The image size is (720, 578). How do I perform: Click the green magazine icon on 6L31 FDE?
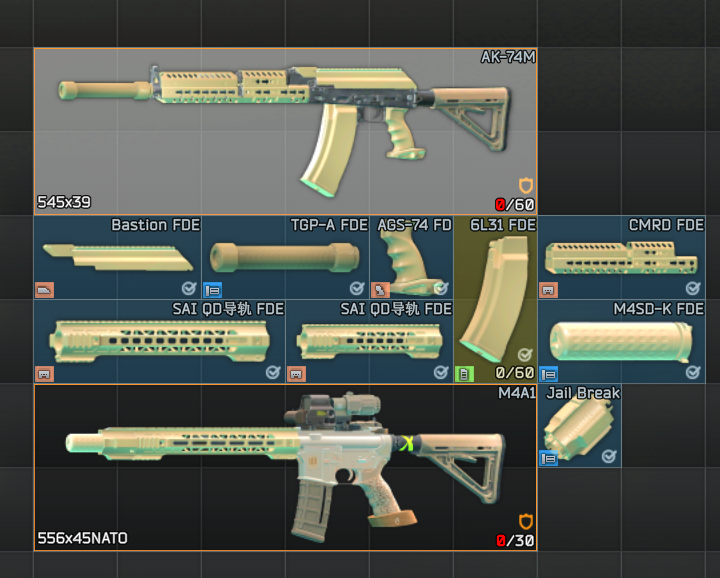point(464,374)
